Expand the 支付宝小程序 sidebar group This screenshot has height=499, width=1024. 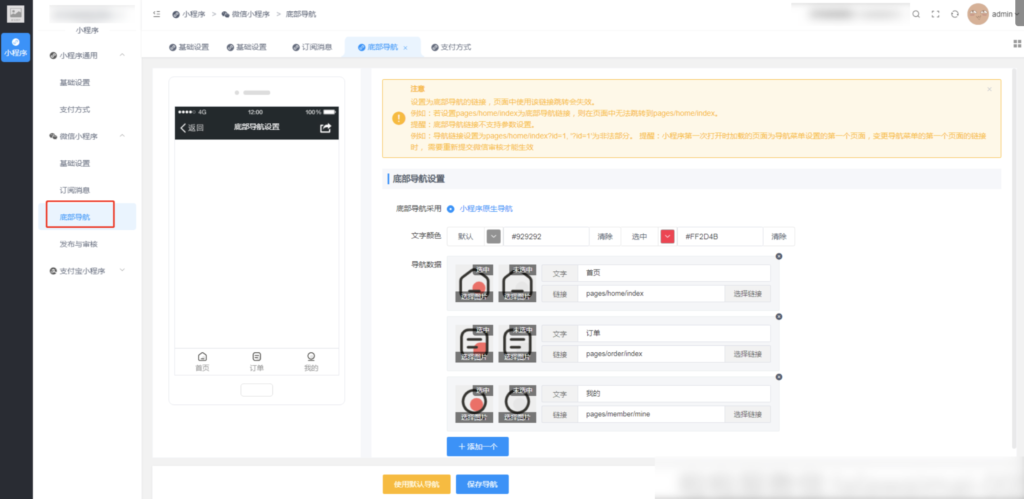[122, 270]
